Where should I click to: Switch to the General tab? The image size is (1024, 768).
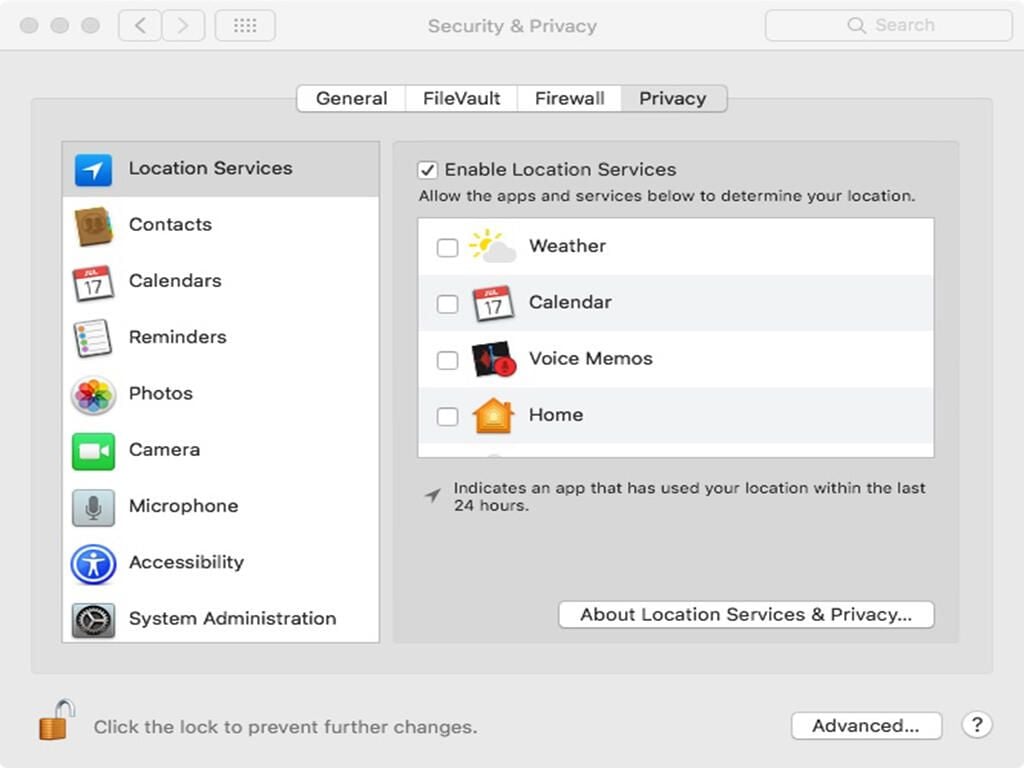[351, 99]
